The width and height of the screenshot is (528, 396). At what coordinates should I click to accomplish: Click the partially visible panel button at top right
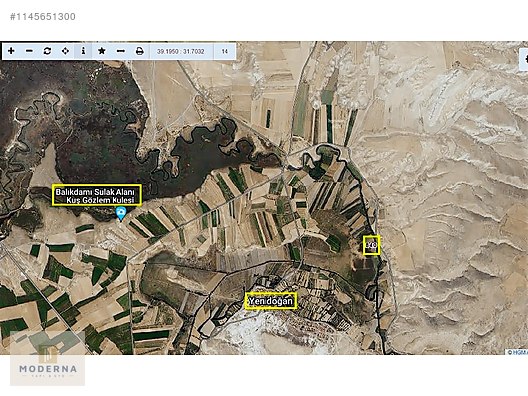(x=524, y=59)
